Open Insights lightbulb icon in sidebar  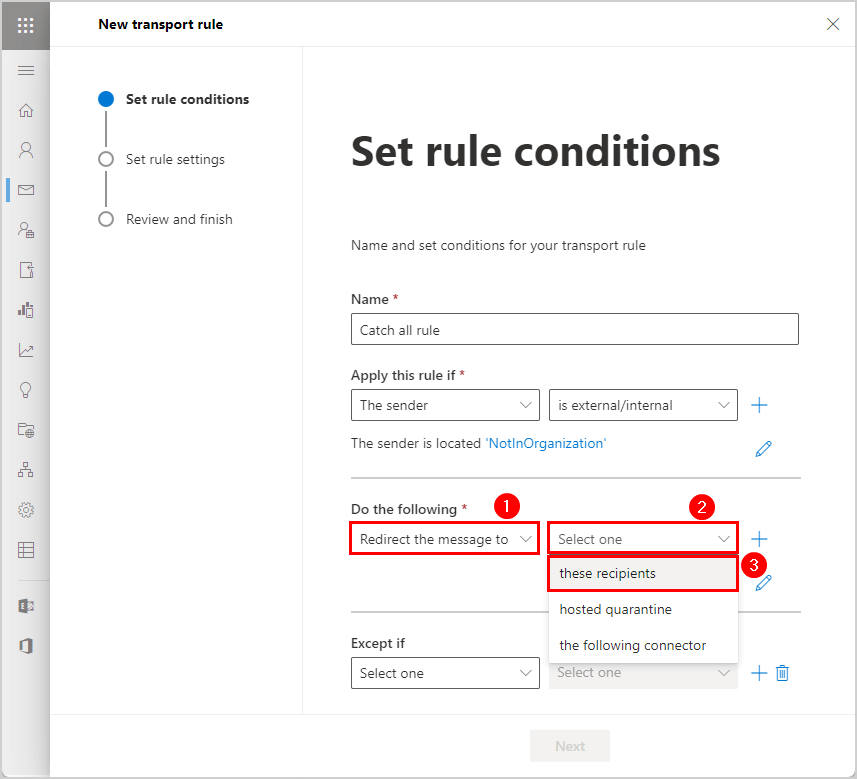click(26, 390)
